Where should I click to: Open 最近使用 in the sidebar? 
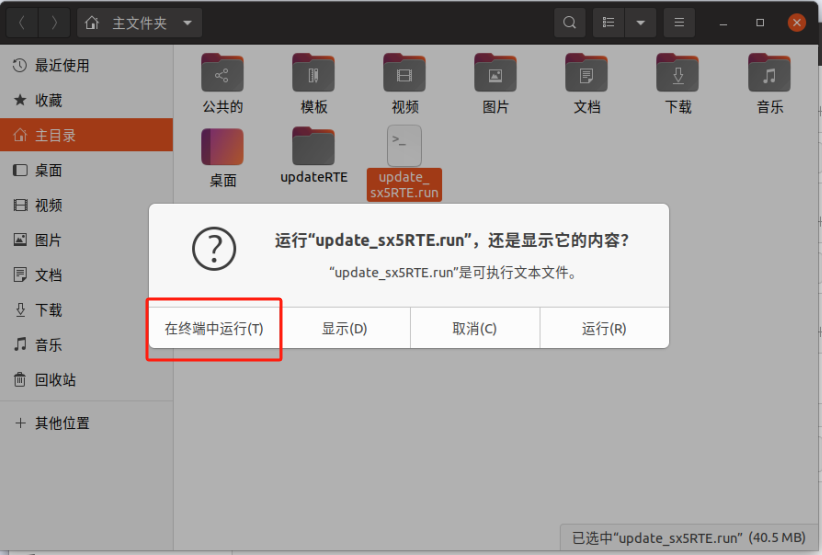[62, 65]
